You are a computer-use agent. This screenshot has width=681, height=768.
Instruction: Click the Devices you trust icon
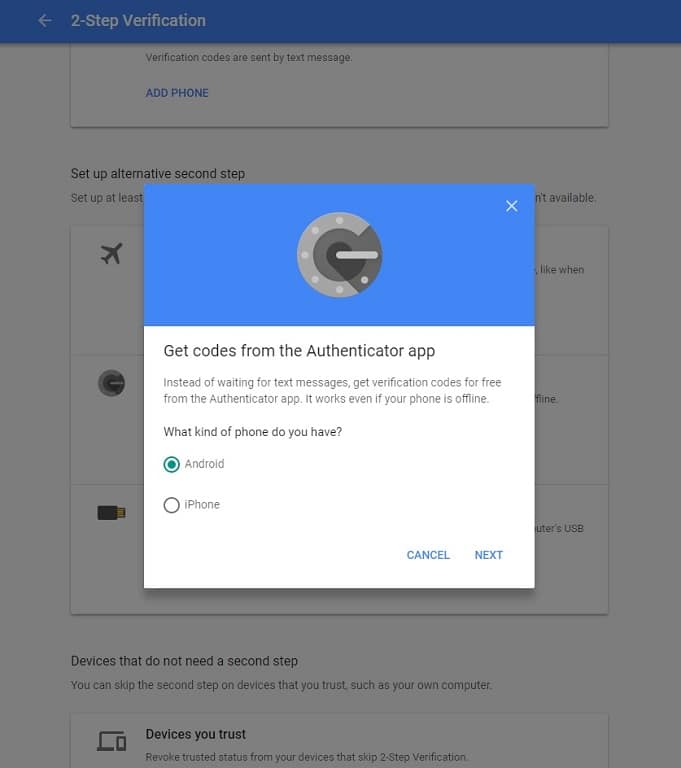pyautogui.click(x=112, y=741)
